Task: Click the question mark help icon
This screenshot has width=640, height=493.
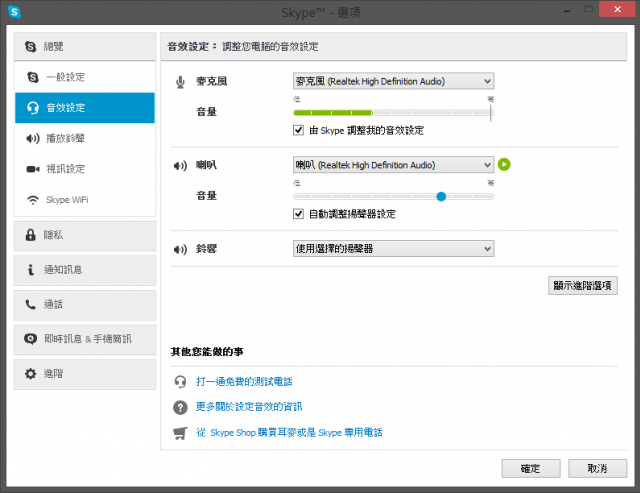Action: pos(180,407)
